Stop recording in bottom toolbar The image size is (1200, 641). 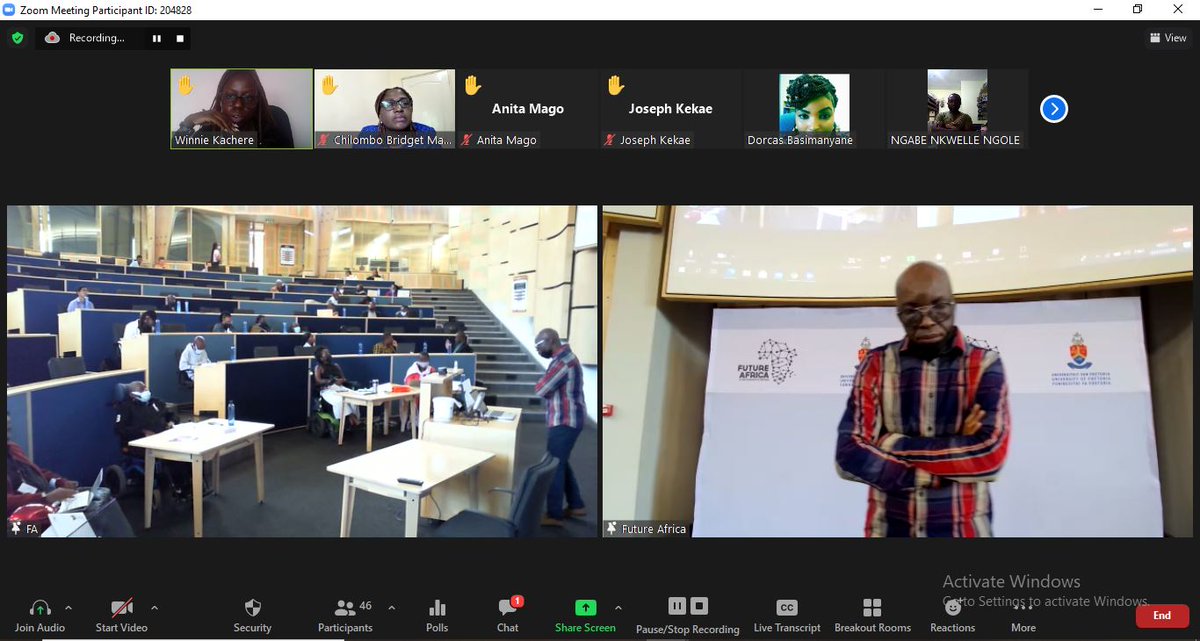tap(699, 606)
